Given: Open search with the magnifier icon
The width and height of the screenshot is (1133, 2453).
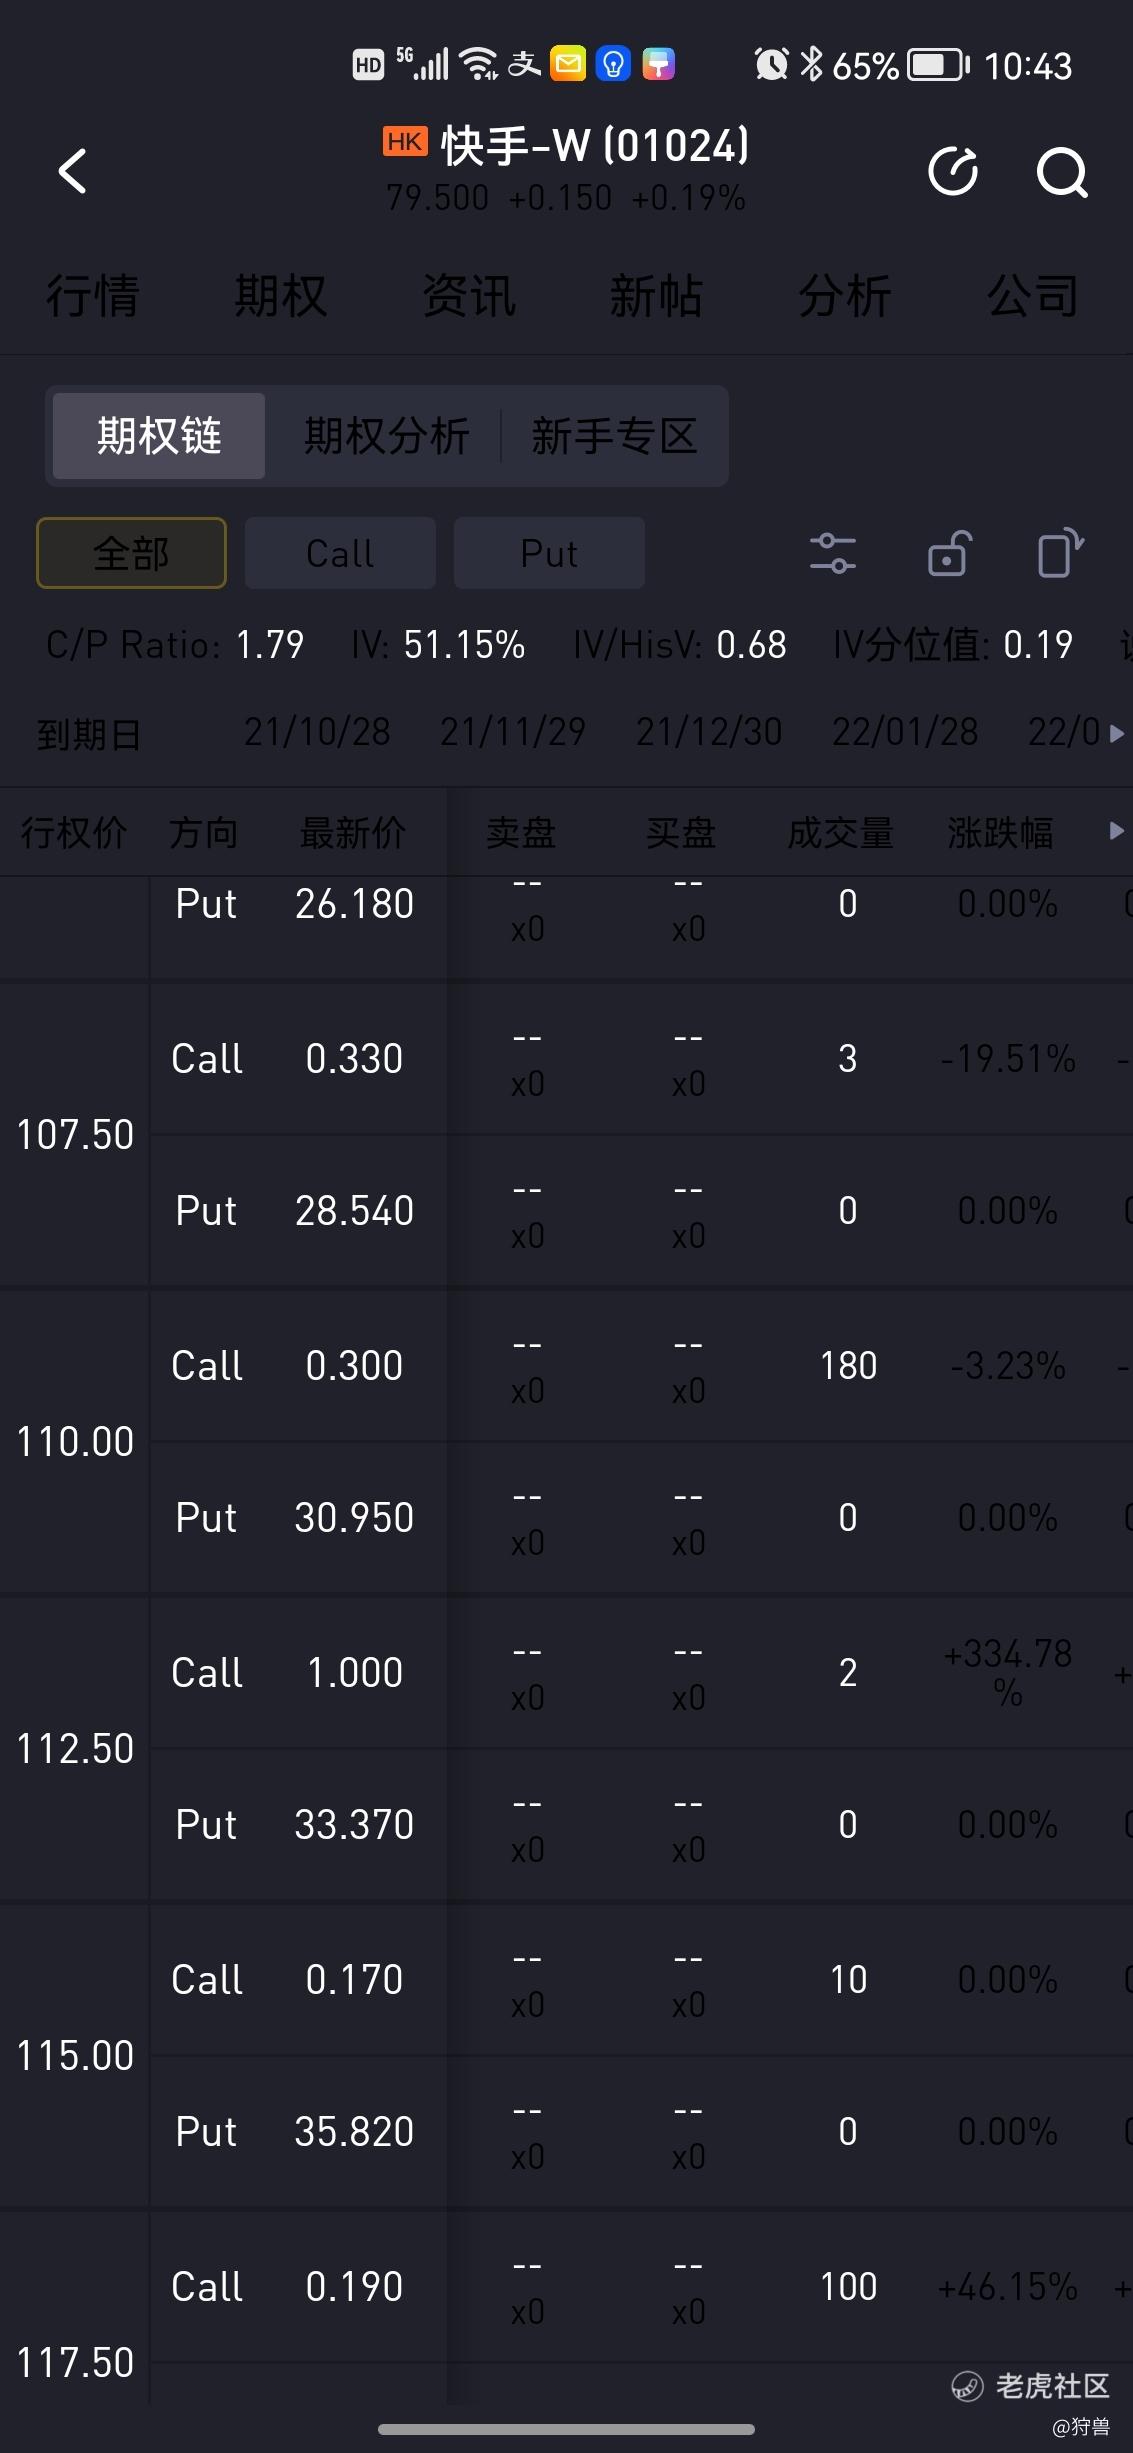Looking at the screenshot, I should point(1062,172).
